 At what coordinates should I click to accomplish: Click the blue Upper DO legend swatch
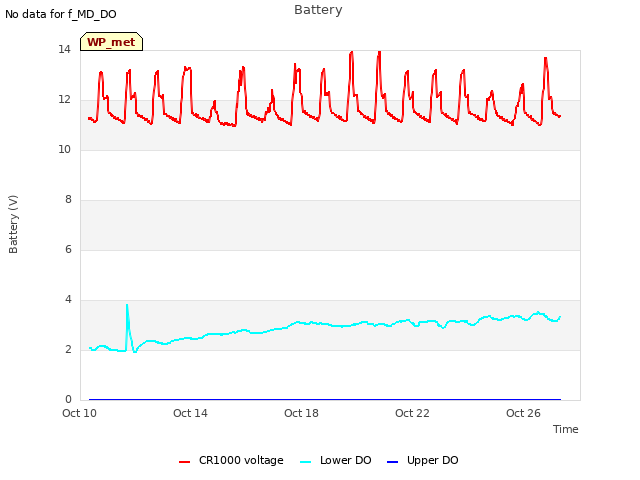click(x=392, y=462)
